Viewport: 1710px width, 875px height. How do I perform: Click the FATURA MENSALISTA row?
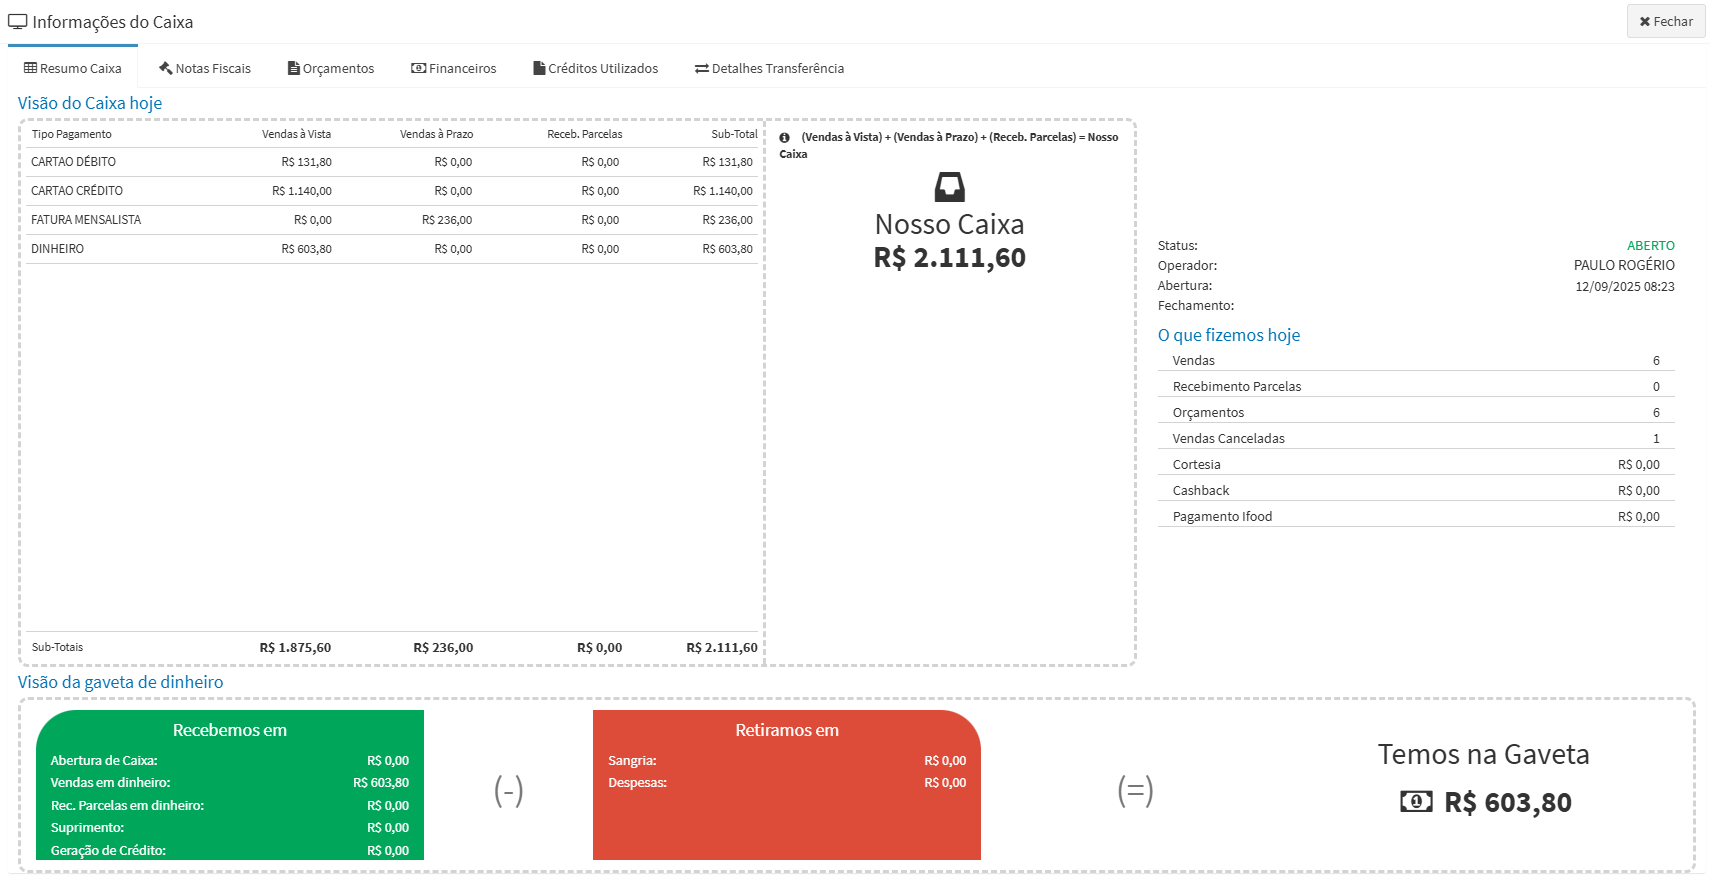tap(392, 220)
